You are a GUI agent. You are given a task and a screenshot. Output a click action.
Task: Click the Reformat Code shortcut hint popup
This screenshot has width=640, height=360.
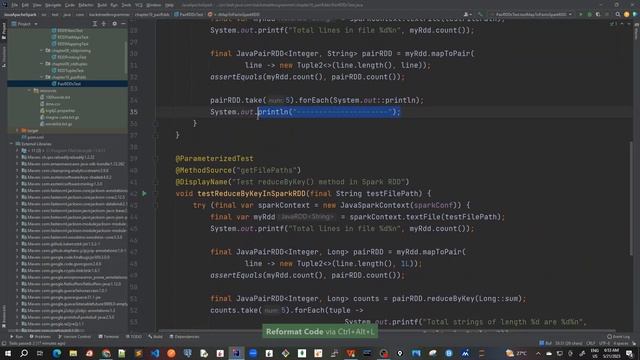[320, 331]
